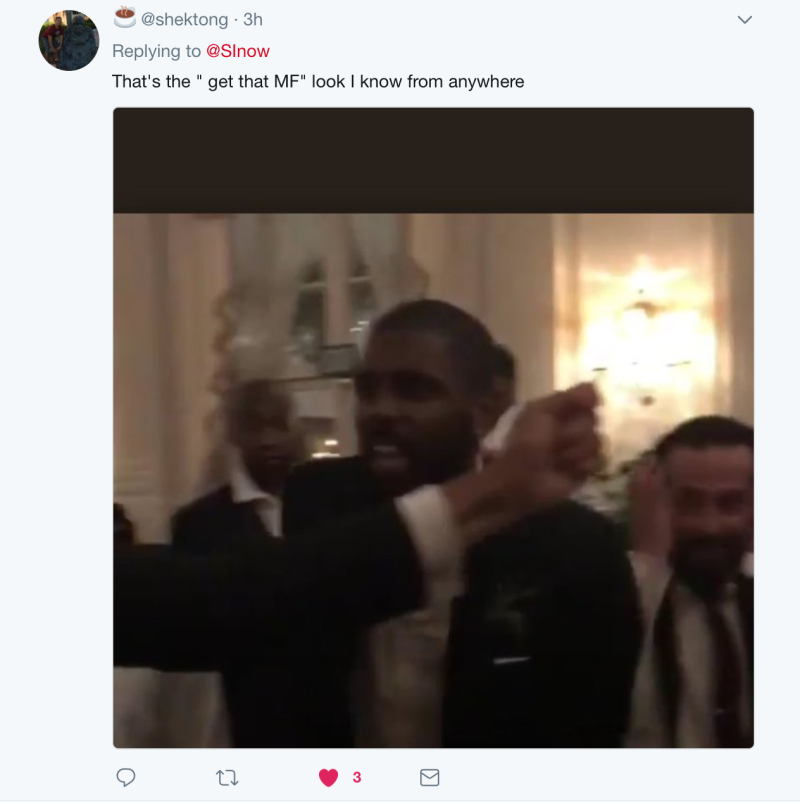Retweet using the arrows icon

click(227, 778)
